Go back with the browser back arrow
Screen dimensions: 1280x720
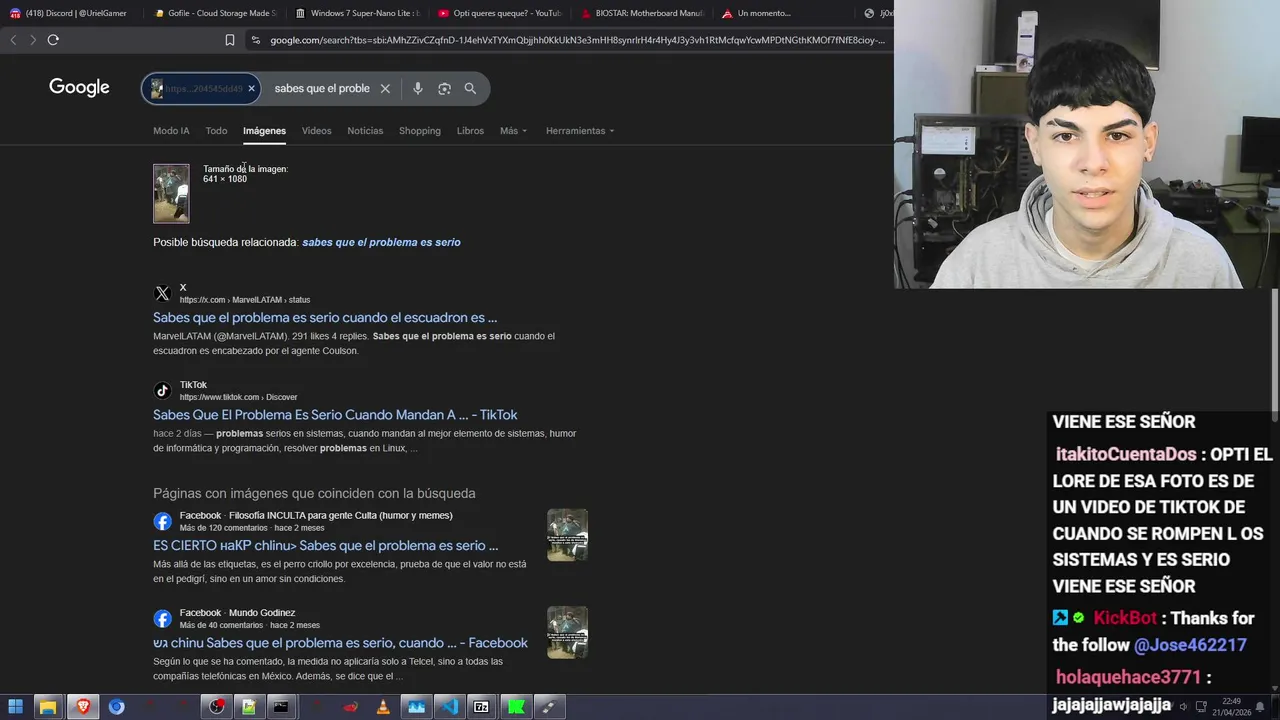(x=13, y=40)
